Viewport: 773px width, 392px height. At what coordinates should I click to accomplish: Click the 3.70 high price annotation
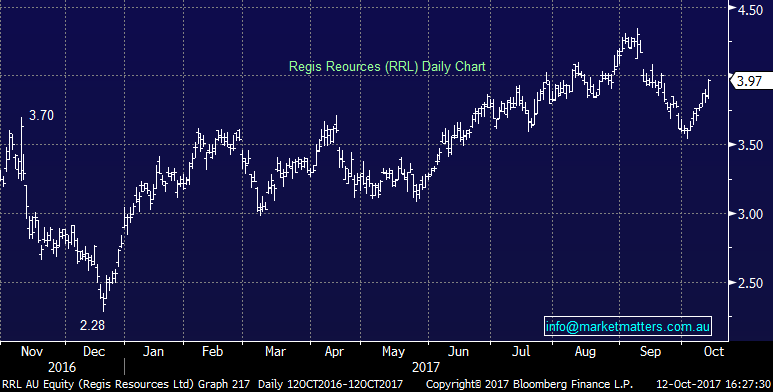pyautogui.click(x=41, y=116)
